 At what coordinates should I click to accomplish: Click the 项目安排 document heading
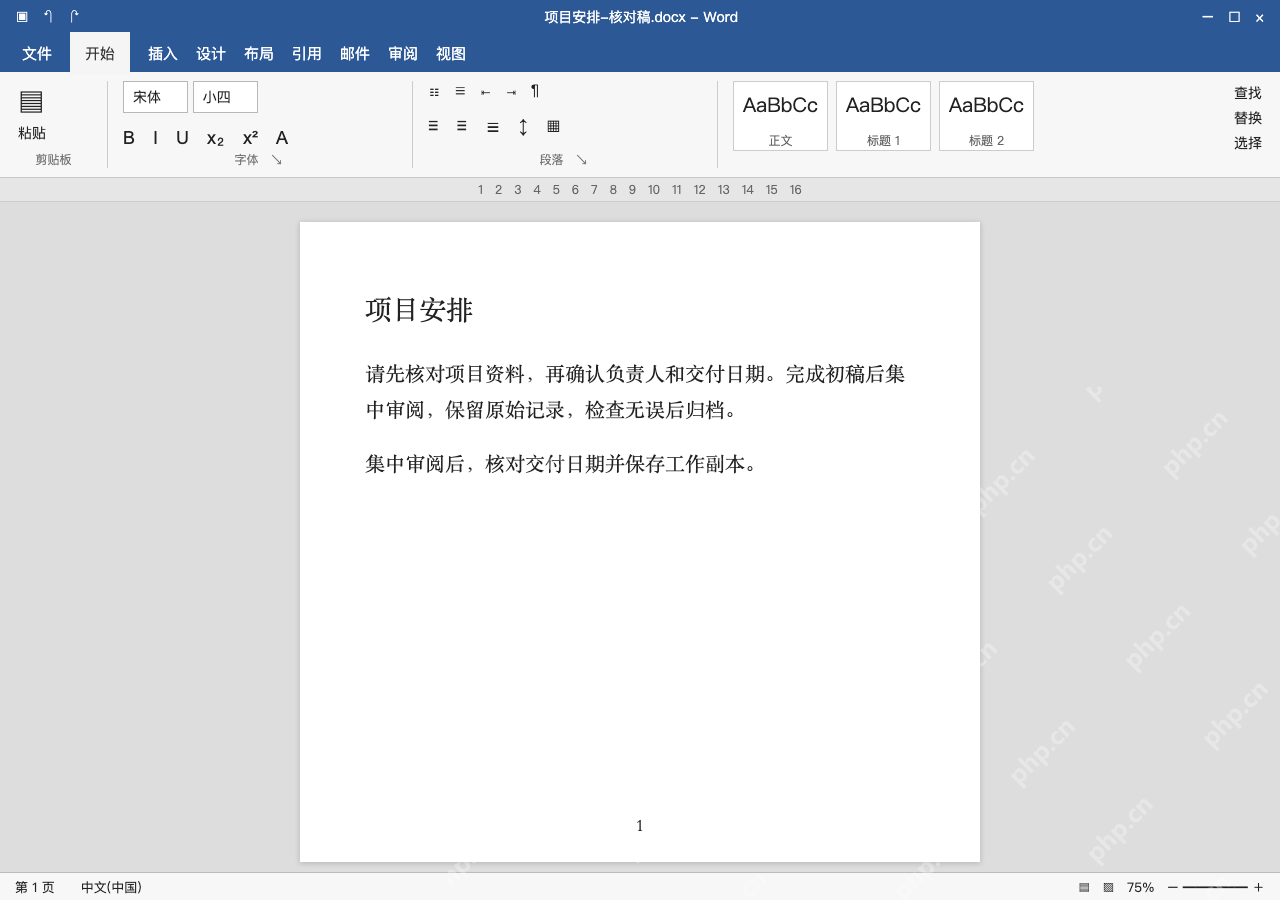point(419,310)
